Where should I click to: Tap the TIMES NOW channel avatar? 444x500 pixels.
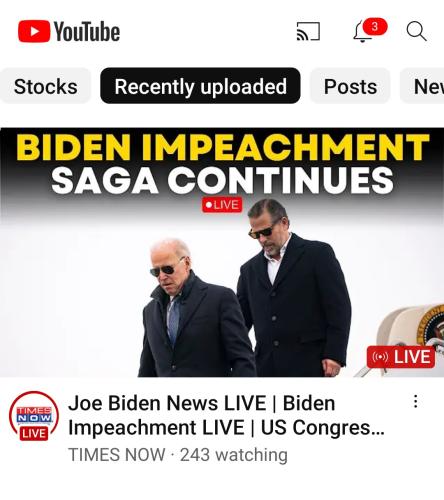click(x=34, y=416)
